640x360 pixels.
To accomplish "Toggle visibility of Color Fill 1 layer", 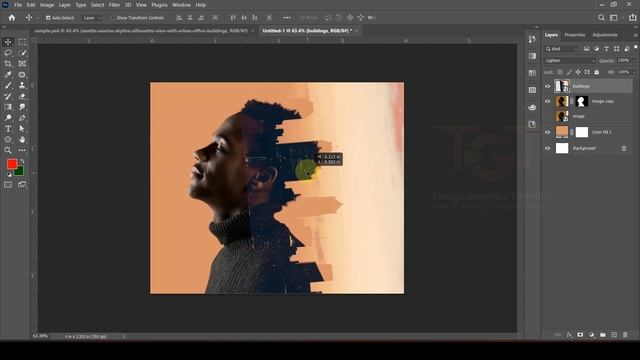I will click(547, 132).
